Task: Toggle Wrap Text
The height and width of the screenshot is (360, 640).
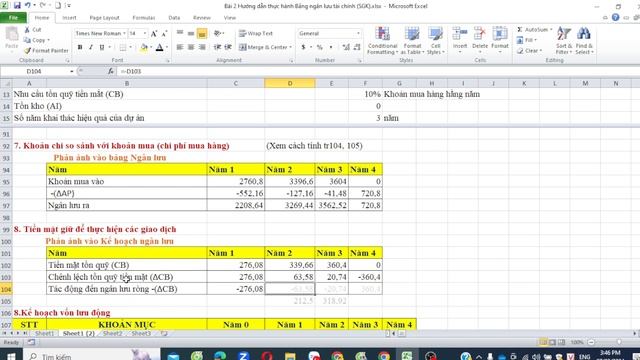Action: 256,33
